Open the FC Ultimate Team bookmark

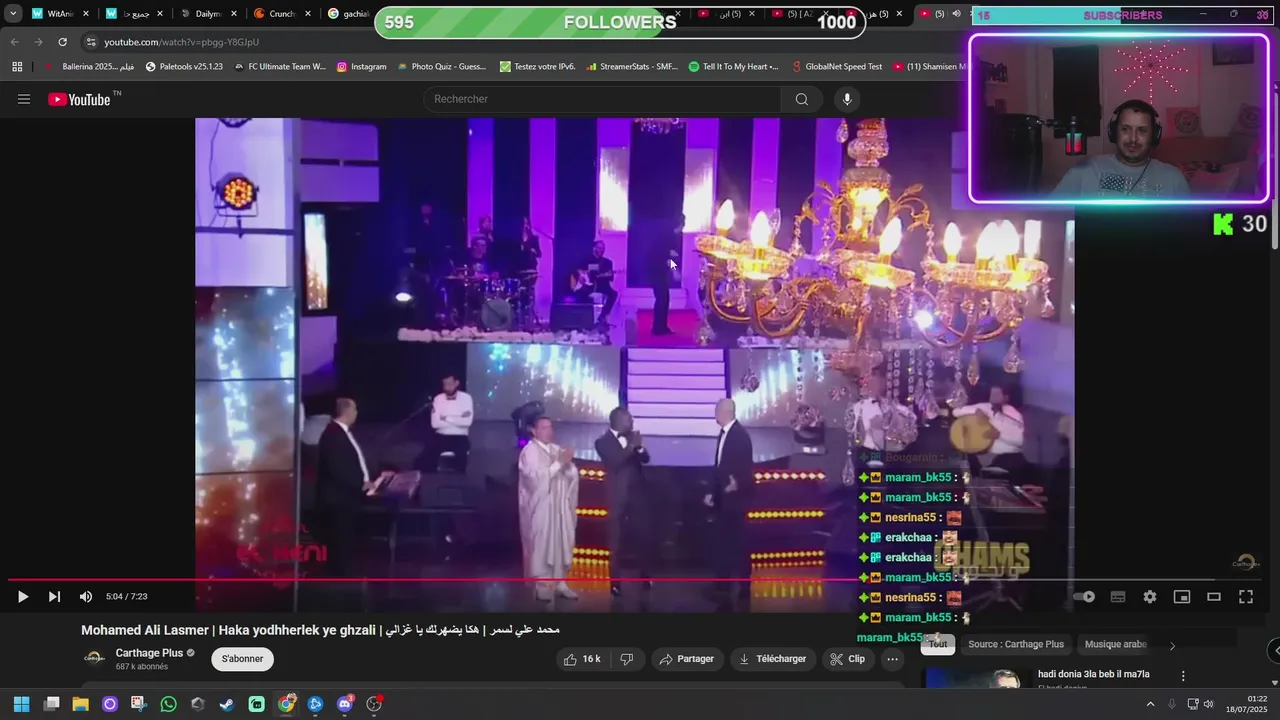coord(279,67)
